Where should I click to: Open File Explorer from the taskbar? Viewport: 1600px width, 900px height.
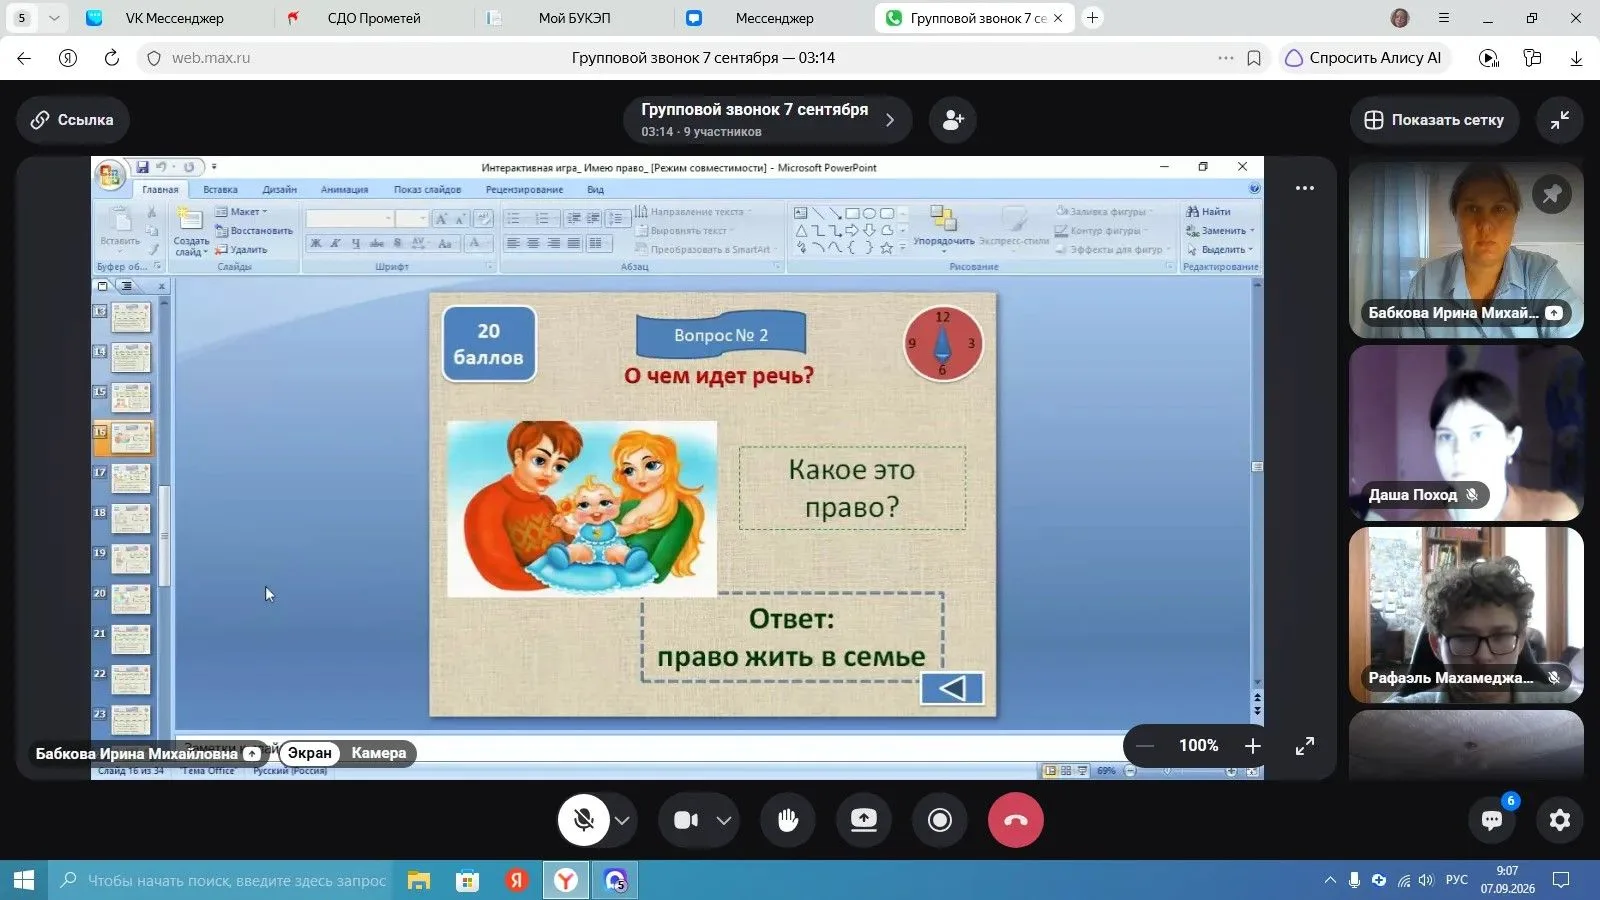click(x=418, y=880)
